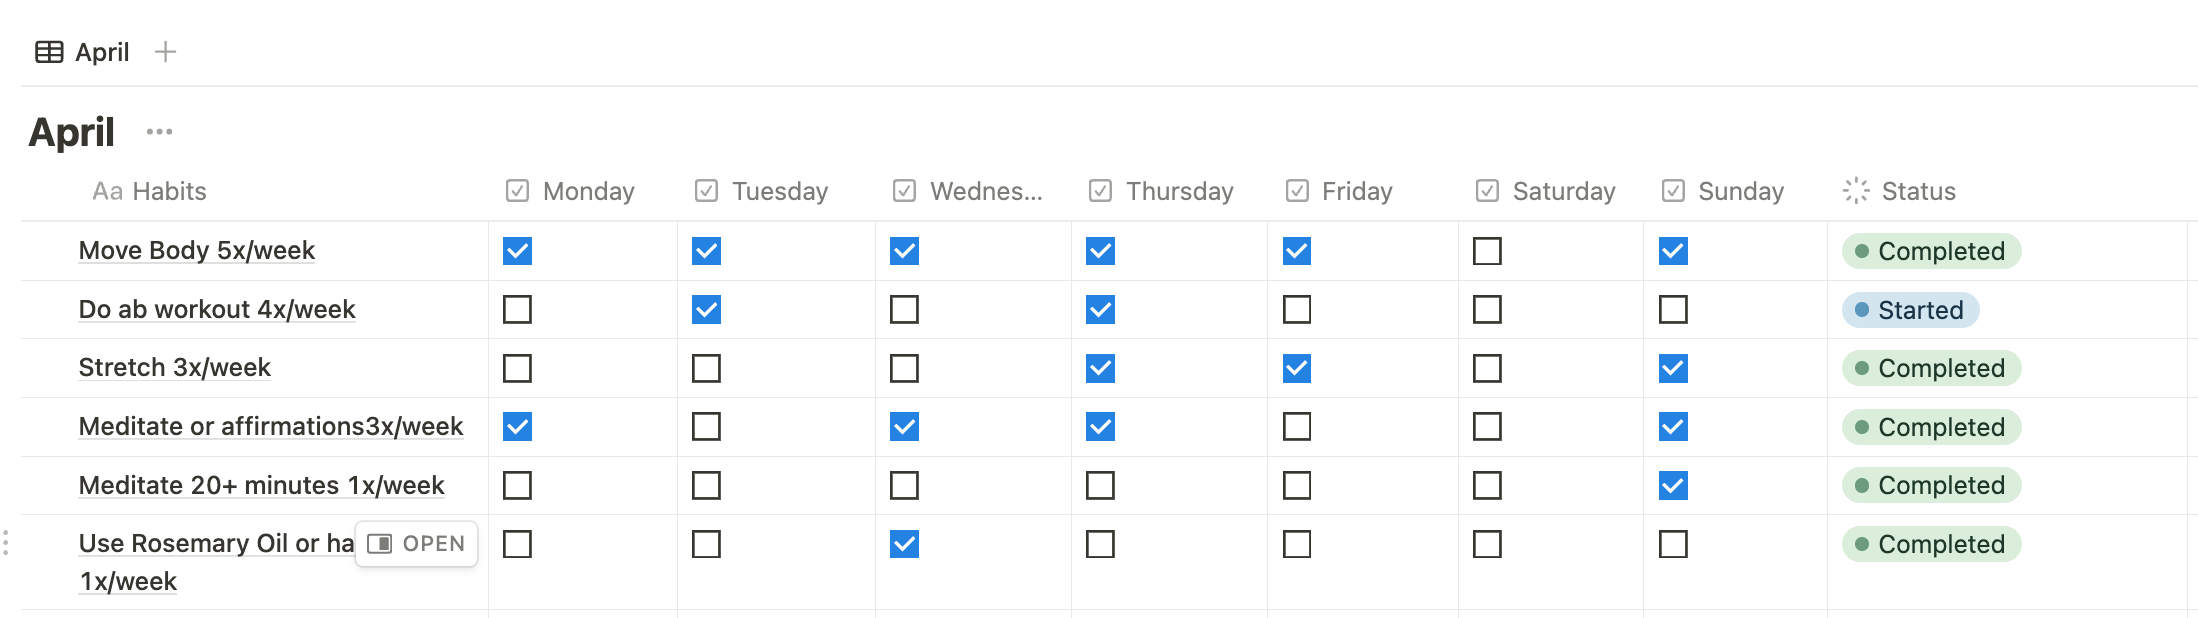Open the three-dots menu beside the April heading

click(x=159, y=132)
